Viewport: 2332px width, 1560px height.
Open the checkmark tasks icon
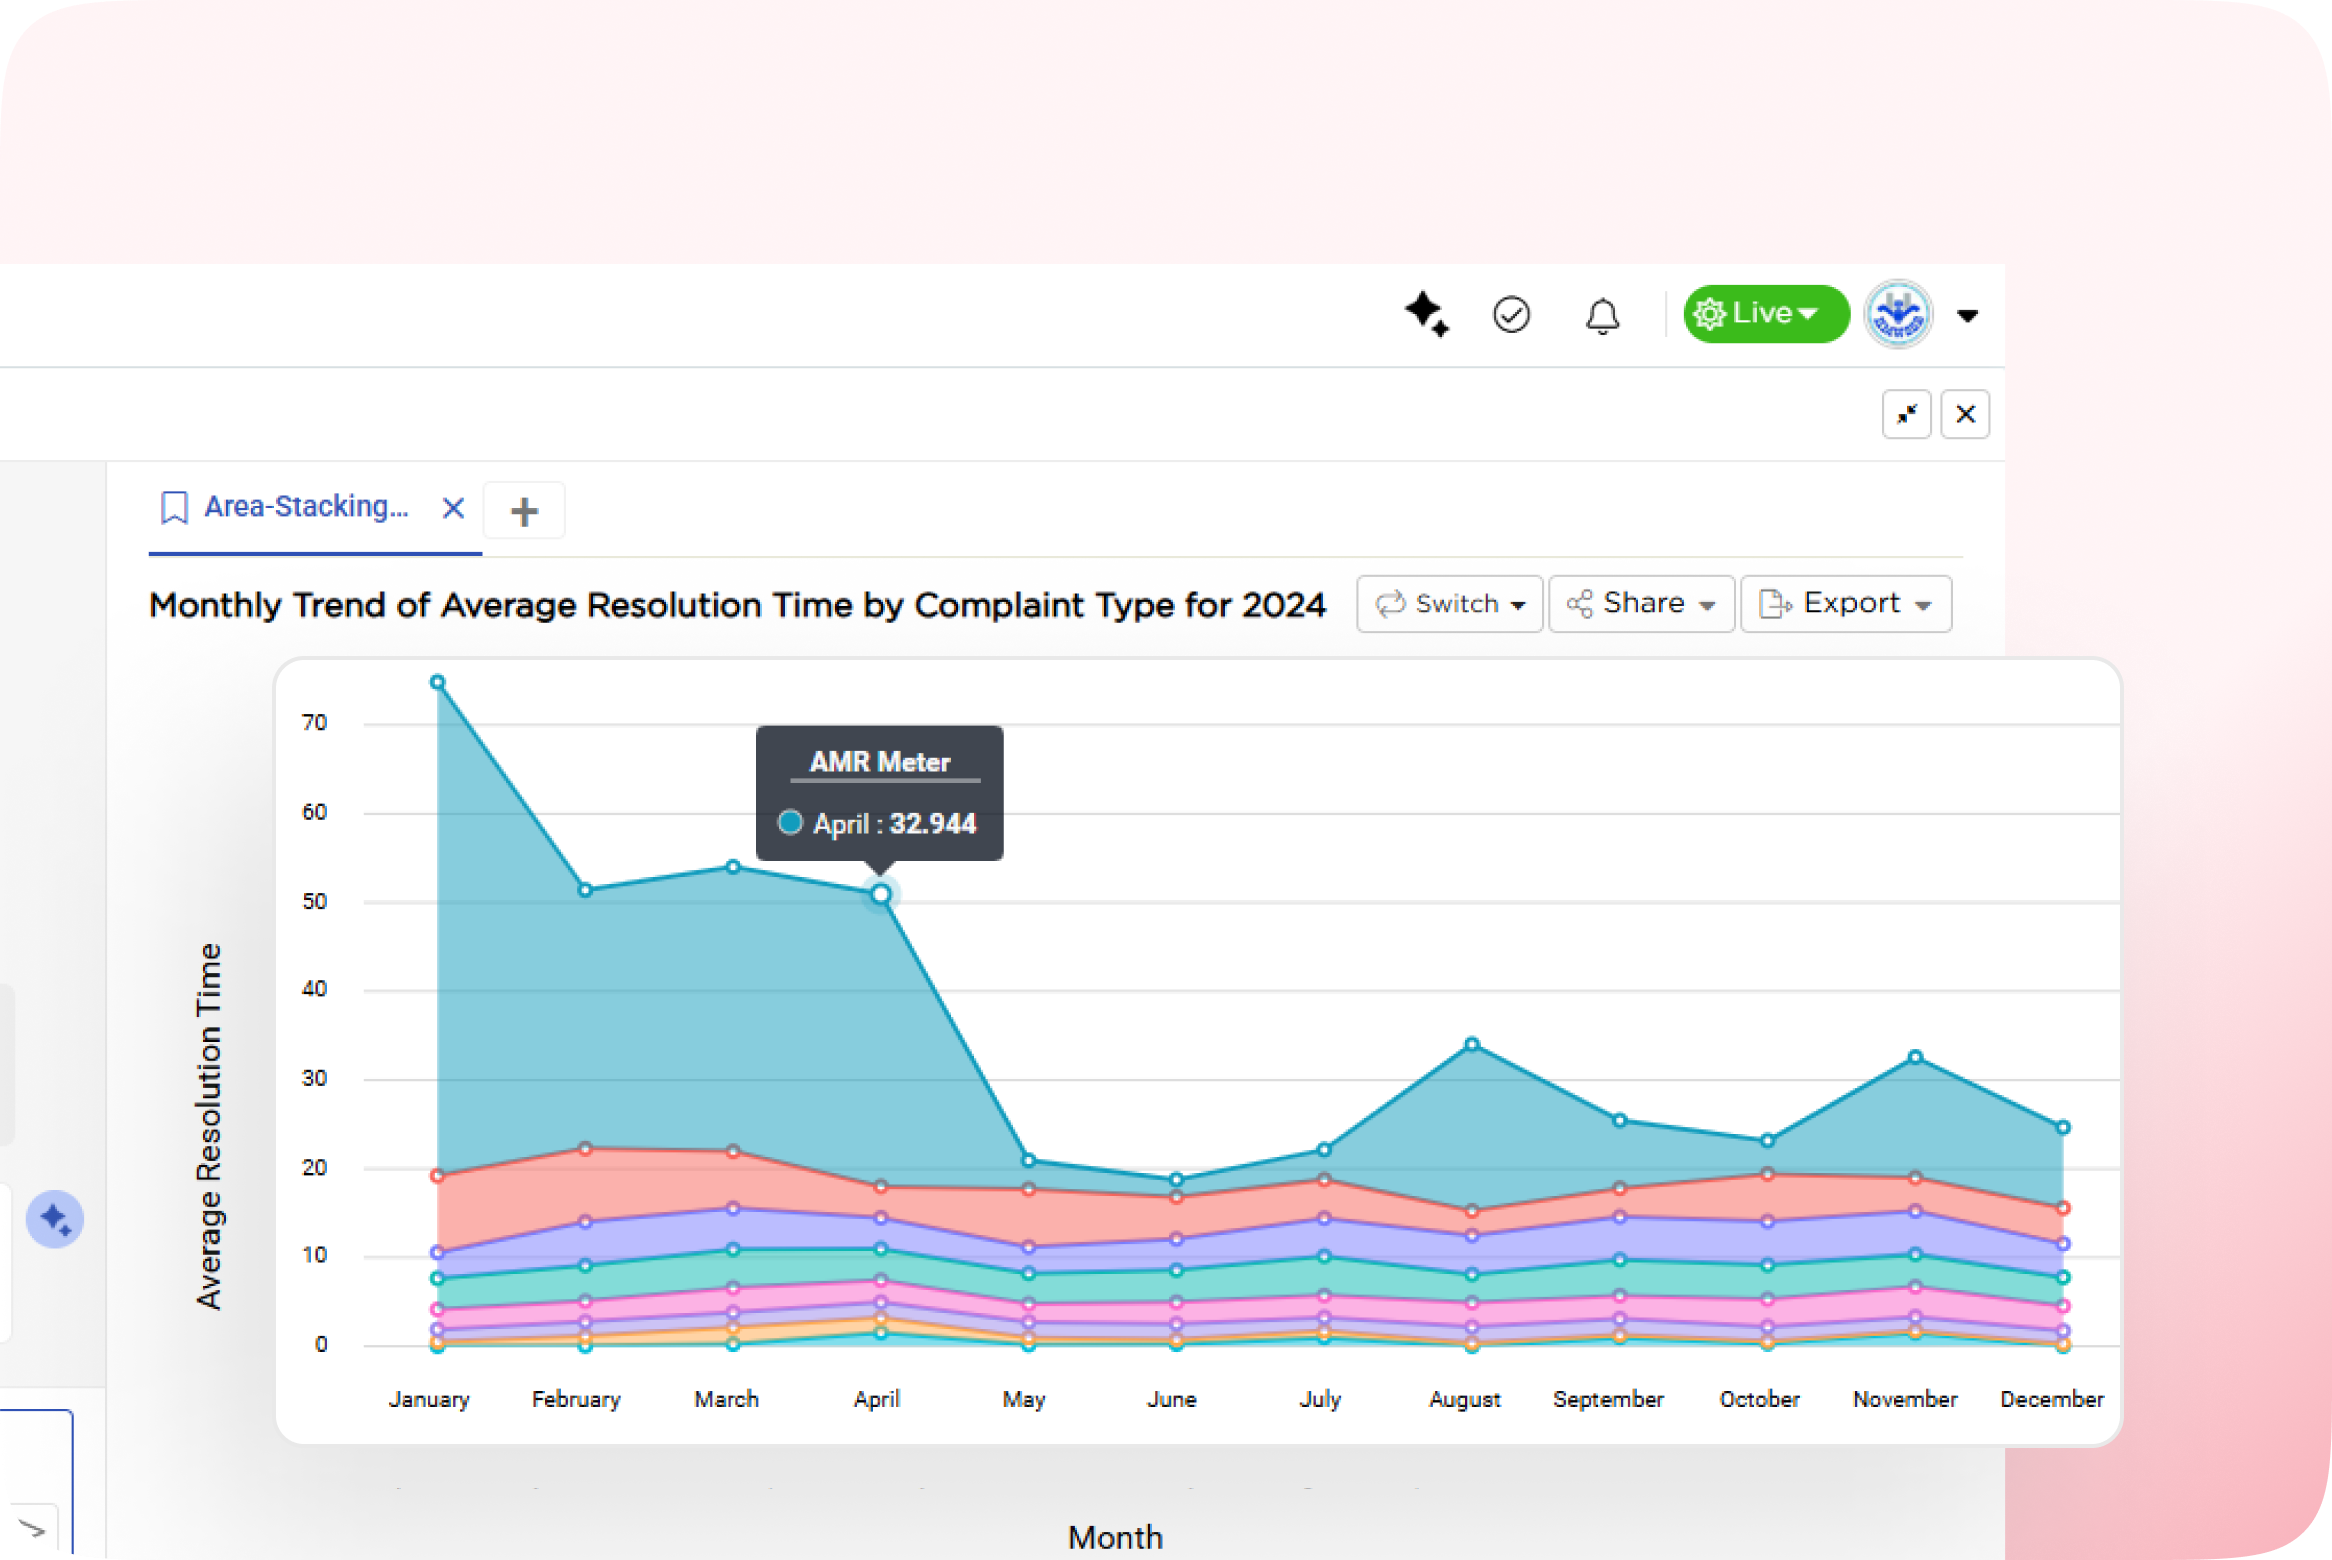1511,315
